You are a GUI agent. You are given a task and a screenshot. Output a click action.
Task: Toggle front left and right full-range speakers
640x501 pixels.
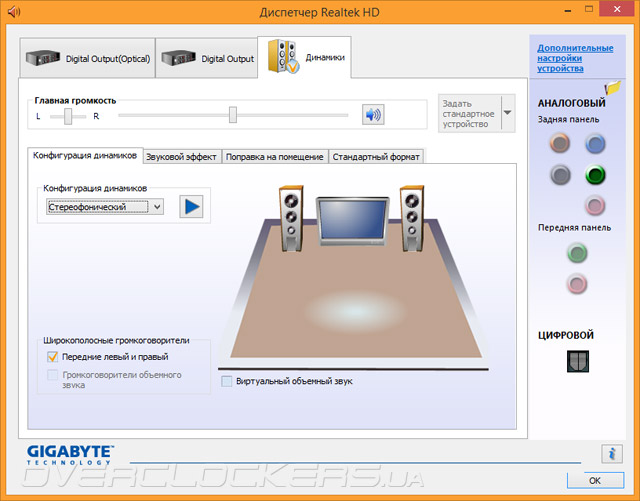[52, 356]
